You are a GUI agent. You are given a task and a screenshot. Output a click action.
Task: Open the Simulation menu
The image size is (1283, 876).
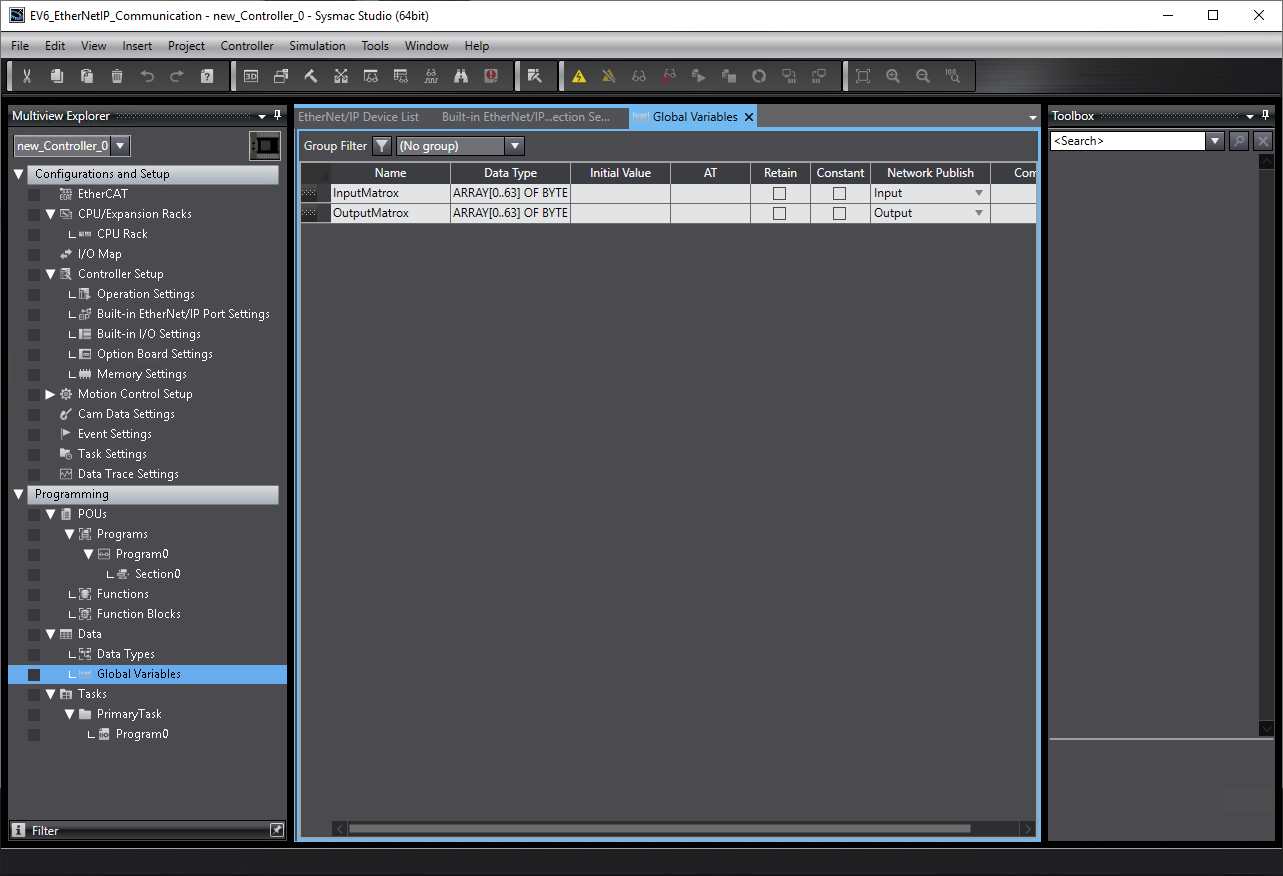317,46
